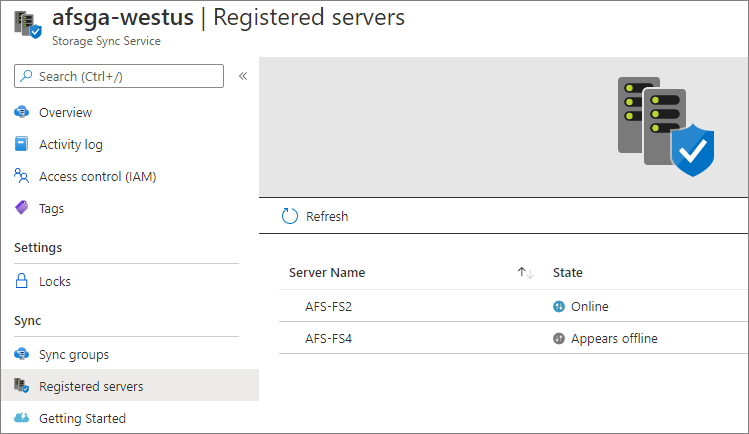The width and height of the screenshot is (749, 434).
Task: Click the purple Tags icon
Action: 22,208
